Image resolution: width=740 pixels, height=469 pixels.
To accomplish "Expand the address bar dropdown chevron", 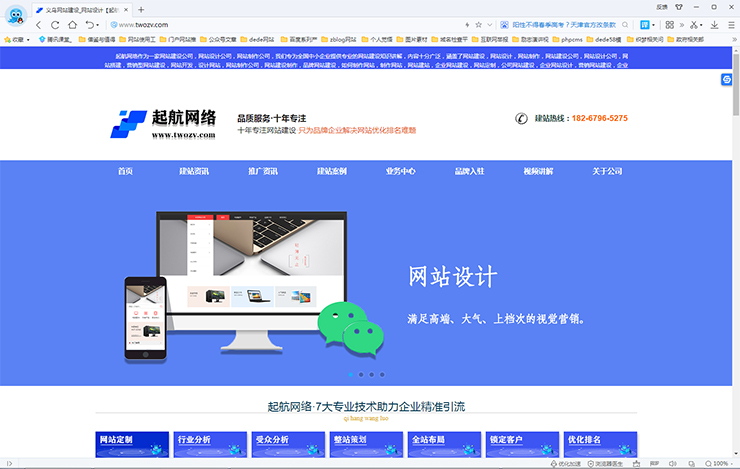I will [x=490, y=25].
